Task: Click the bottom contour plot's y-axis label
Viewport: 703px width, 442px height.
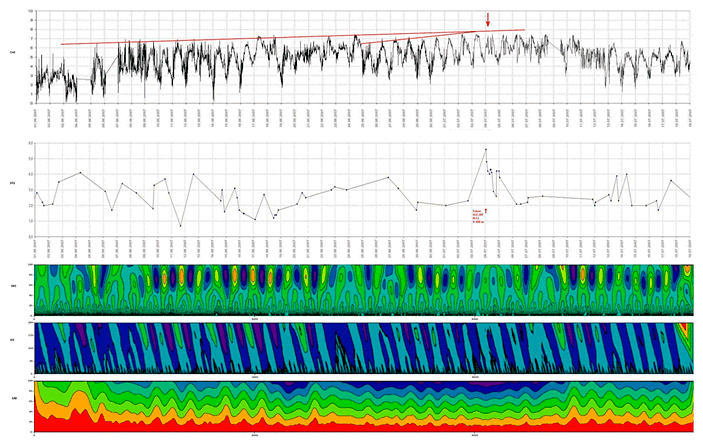Action: [12, 398]
